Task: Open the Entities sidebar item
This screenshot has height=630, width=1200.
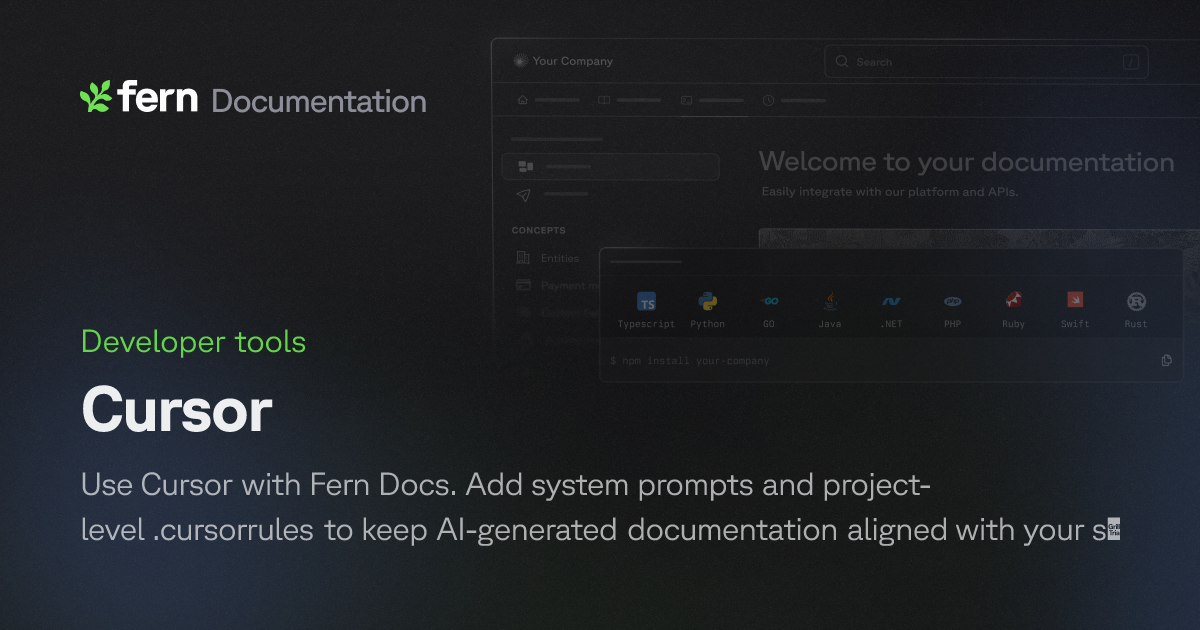Action: tap(548, 258)
